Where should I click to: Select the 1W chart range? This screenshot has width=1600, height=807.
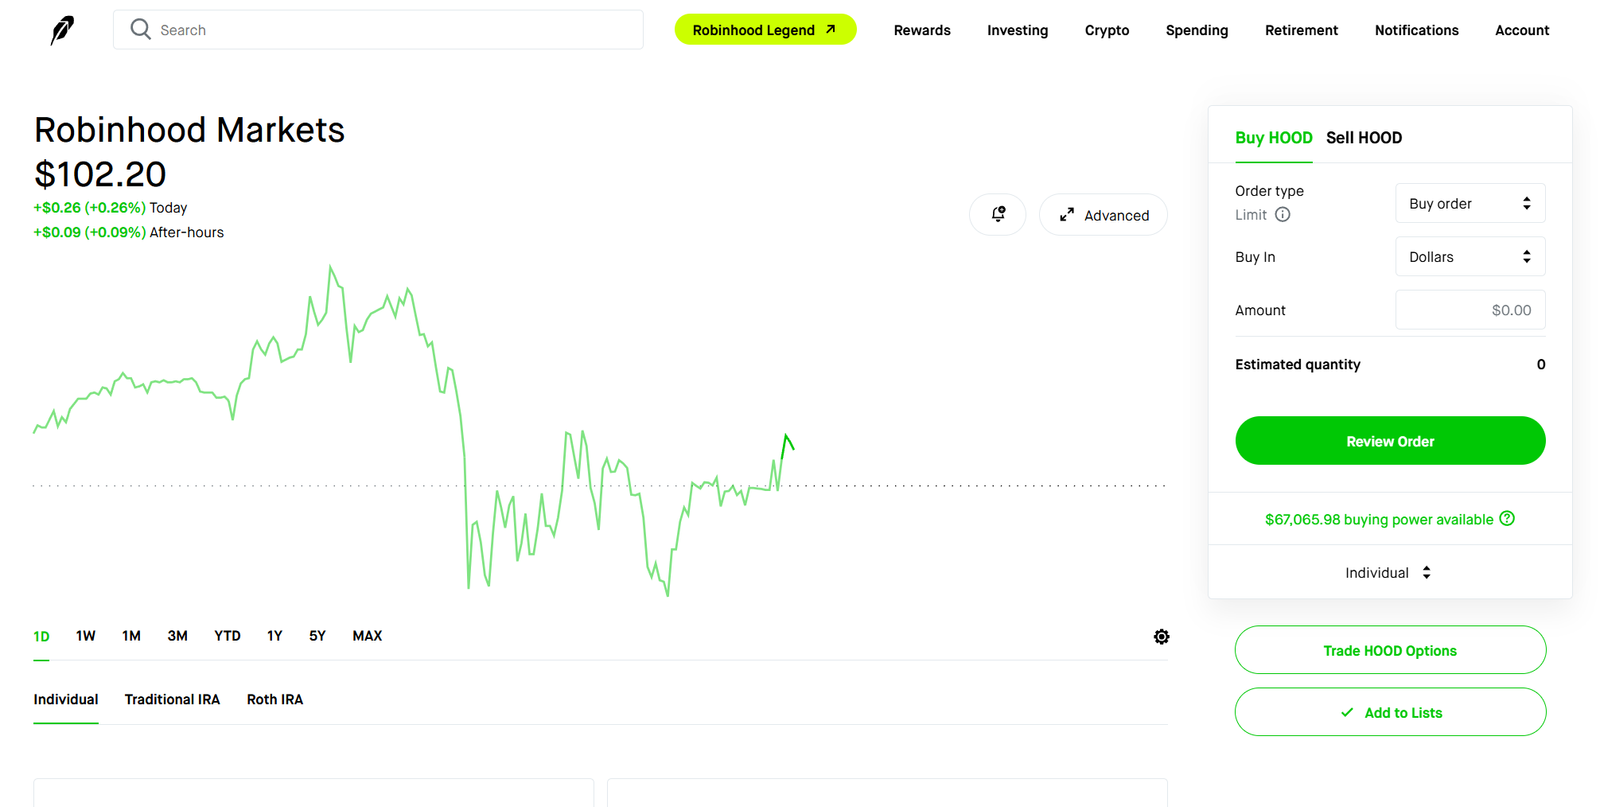tap(85, 636)
